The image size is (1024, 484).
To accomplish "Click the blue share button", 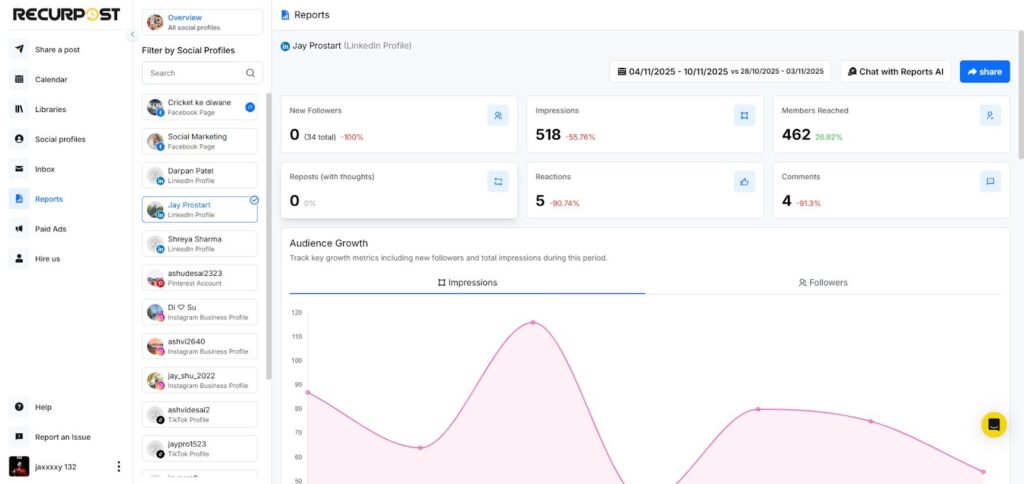I will (984, 72).
